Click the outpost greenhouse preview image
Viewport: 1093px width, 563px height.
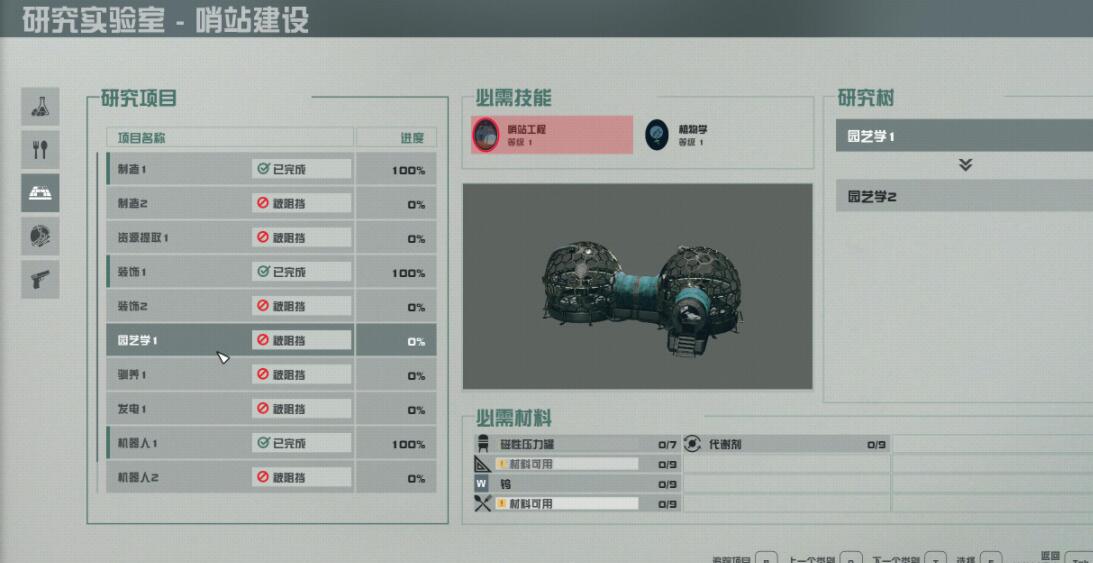pos(637,286)
